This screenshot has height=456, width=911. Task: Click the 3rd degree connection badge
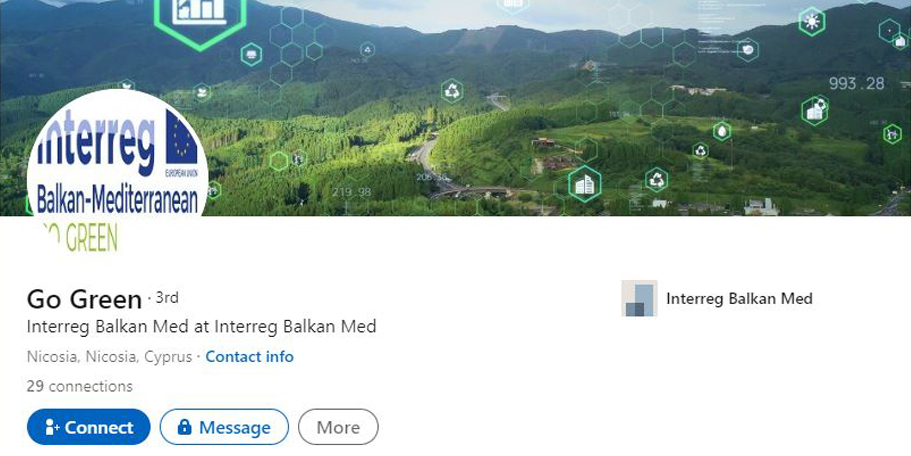tap(167, 297)
